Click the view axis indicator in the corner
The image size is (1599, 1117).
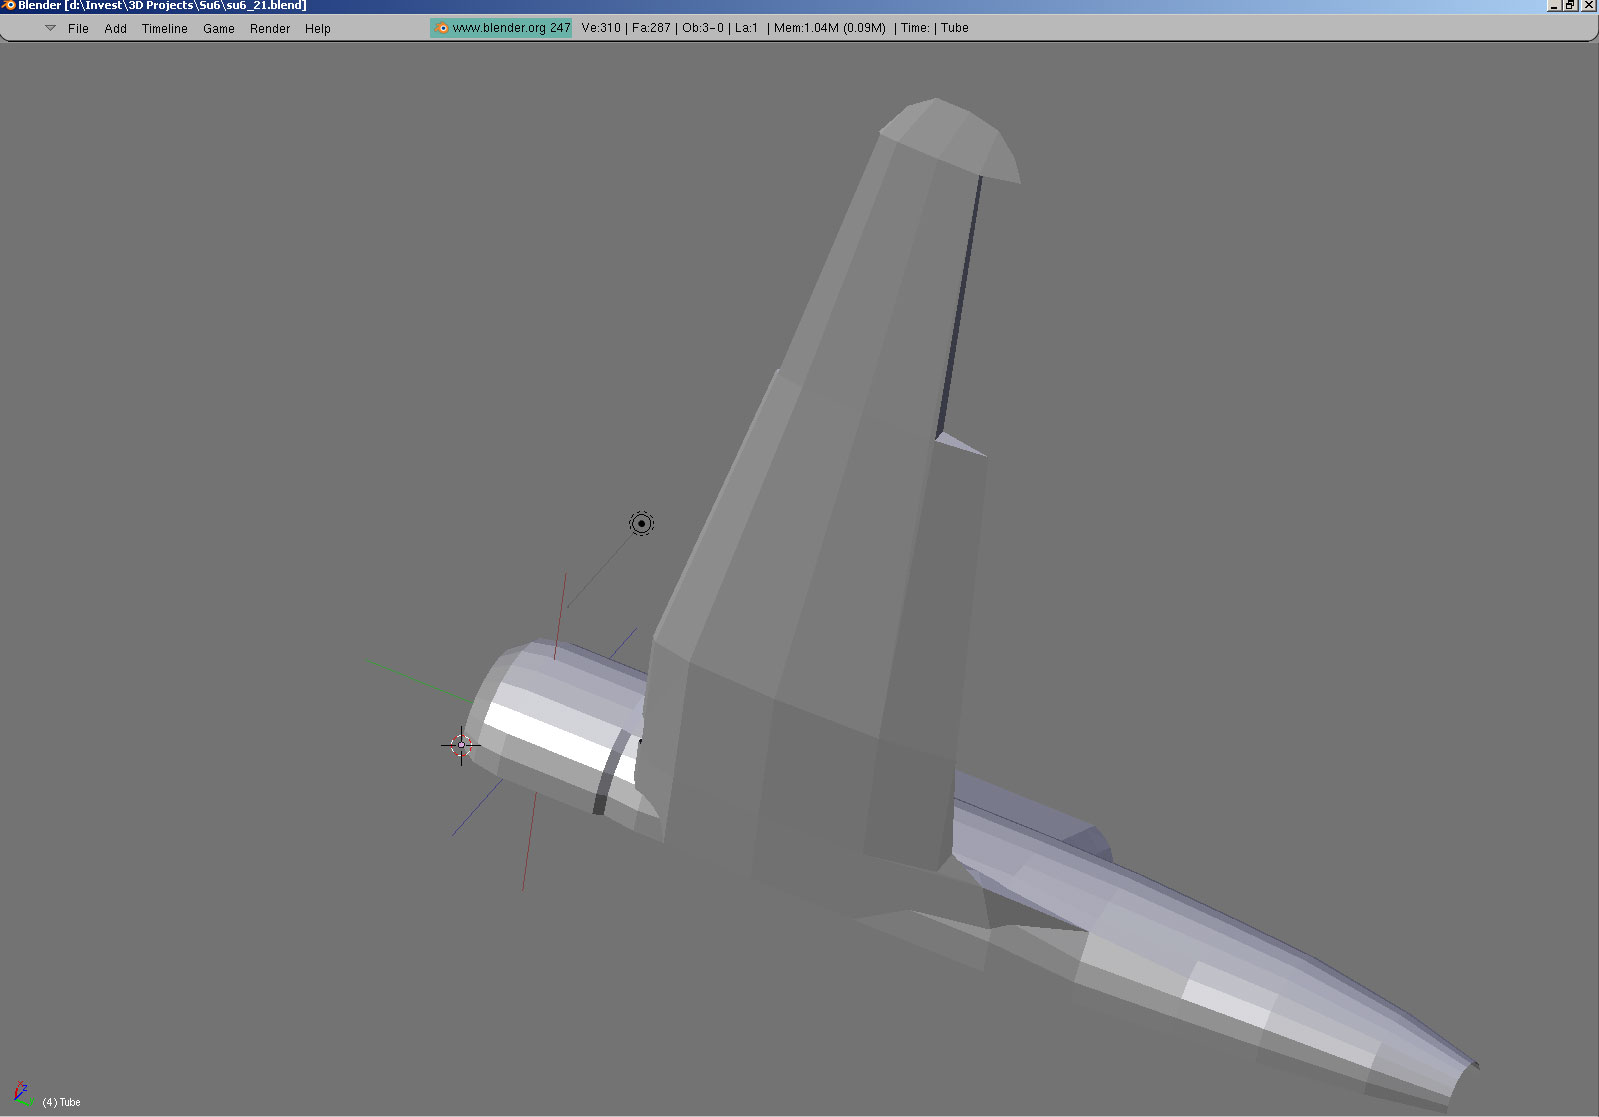(22, 1094)
